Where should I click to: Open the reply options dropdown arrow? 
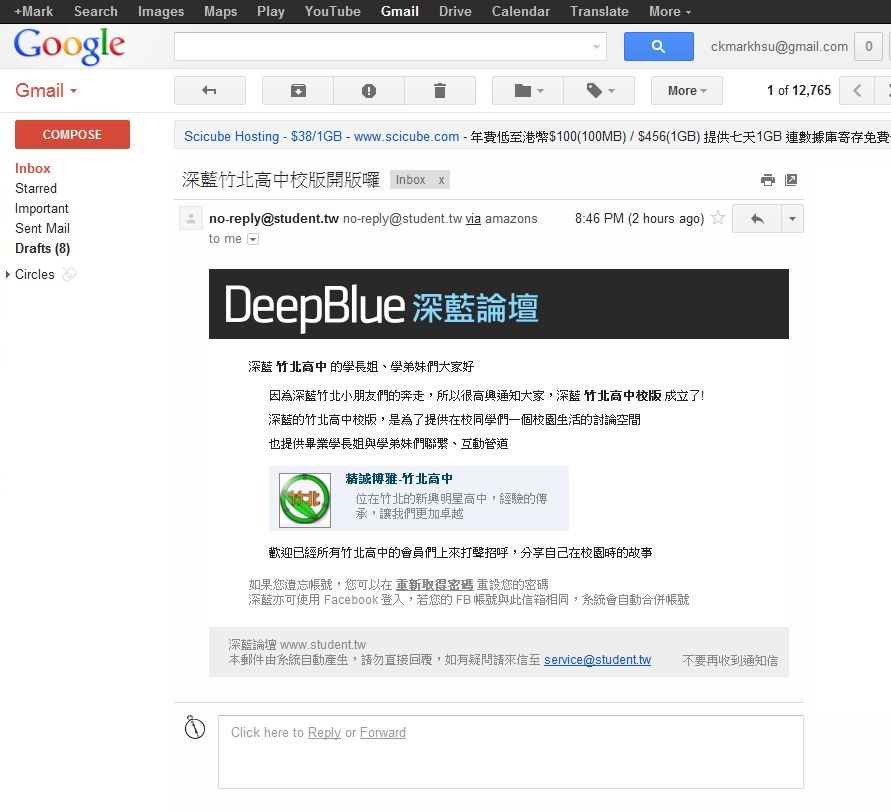click(x=792, y=219)
